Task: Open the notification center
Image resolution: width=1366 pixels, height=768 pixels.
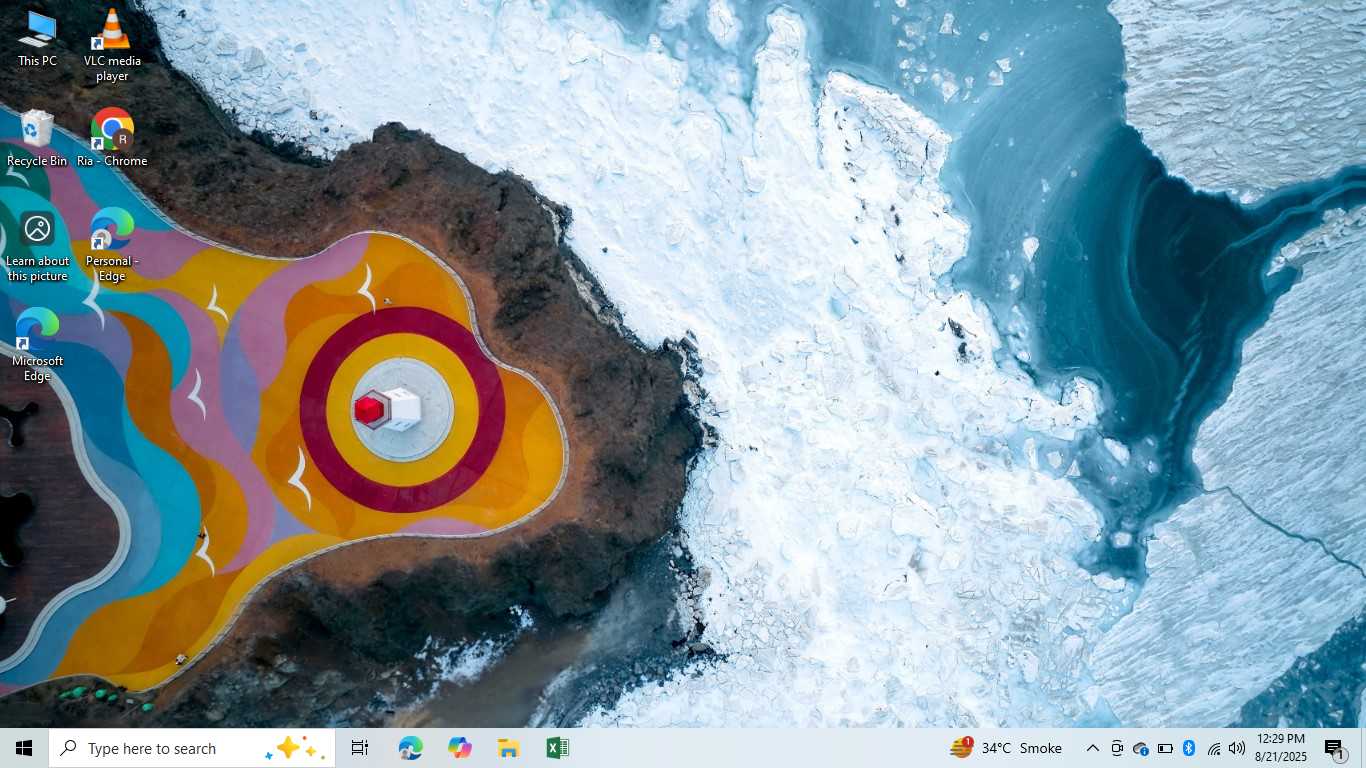Action: 1335,748
